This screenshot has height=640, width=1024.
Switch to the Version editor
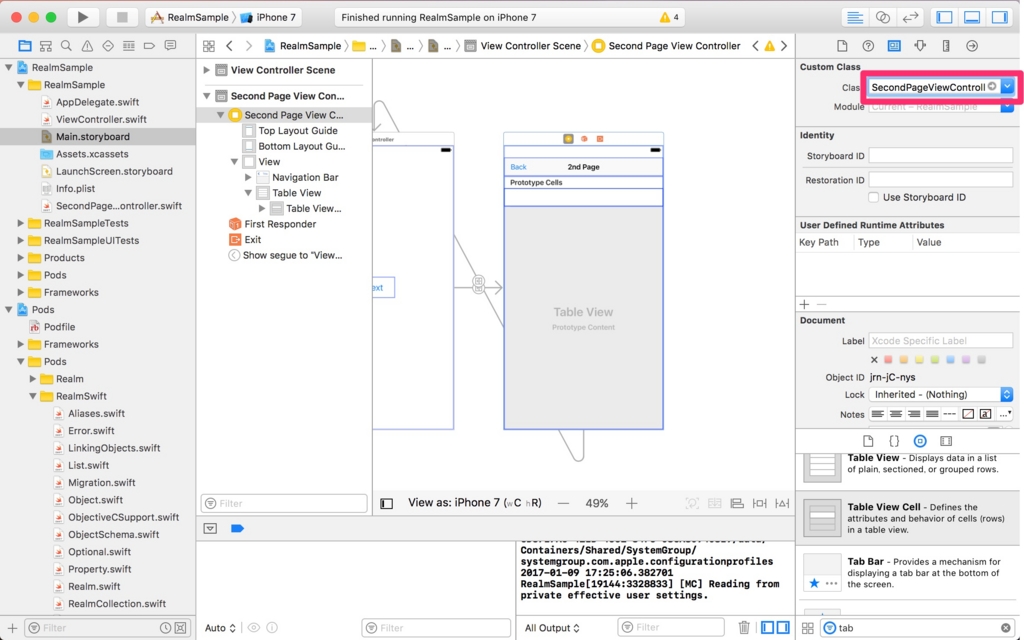[x=910, y=18]
